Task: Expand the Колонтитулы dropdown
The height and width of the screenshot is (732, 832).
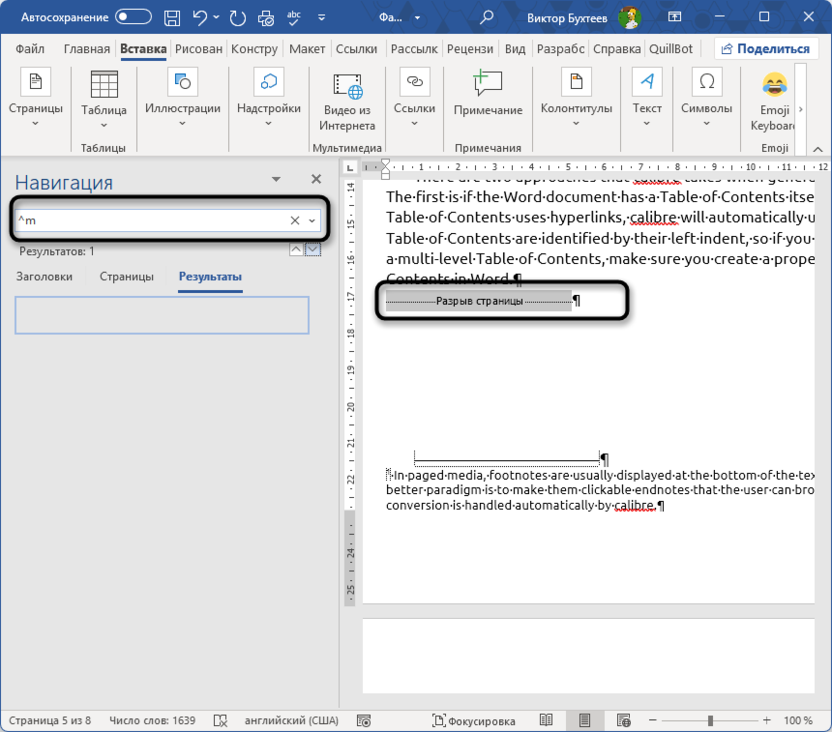Action: tap(576, 123)
